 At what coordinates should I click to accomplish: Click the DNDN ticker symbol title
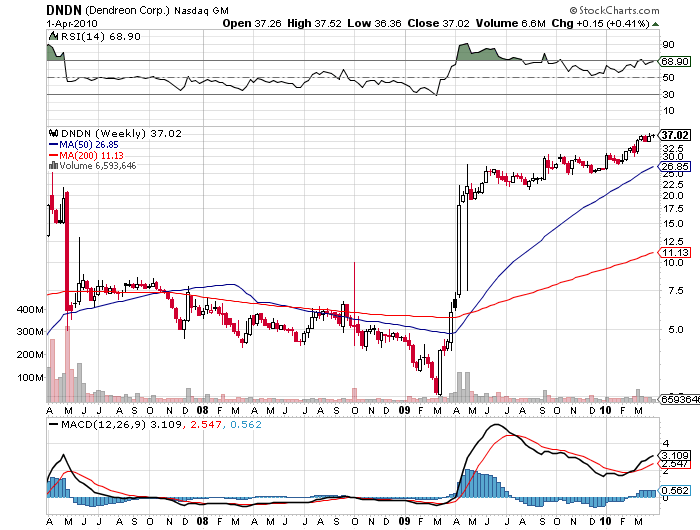(x=64, y=9)
